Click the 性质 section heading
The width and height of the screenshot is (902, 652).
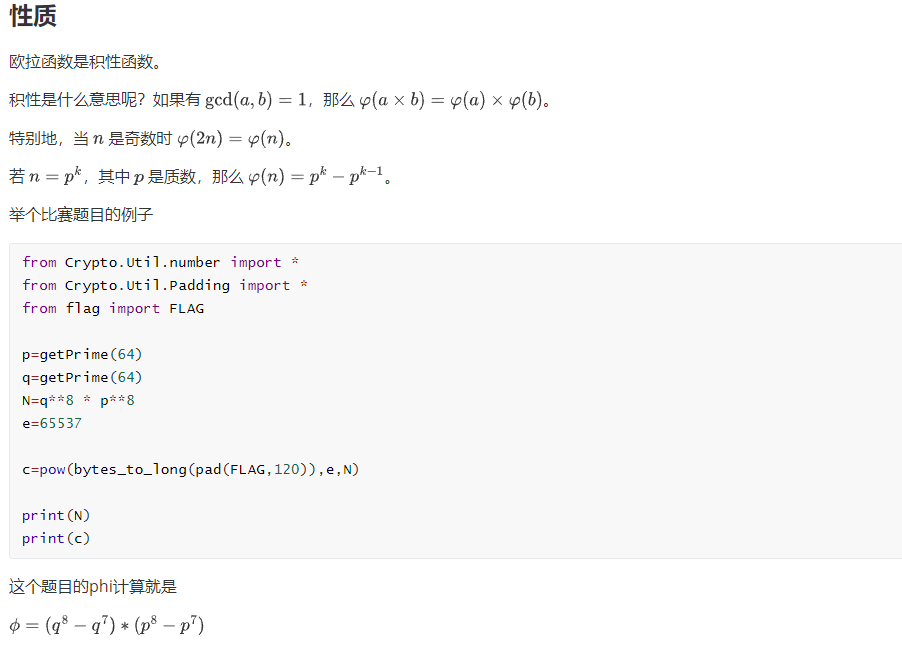33,17
